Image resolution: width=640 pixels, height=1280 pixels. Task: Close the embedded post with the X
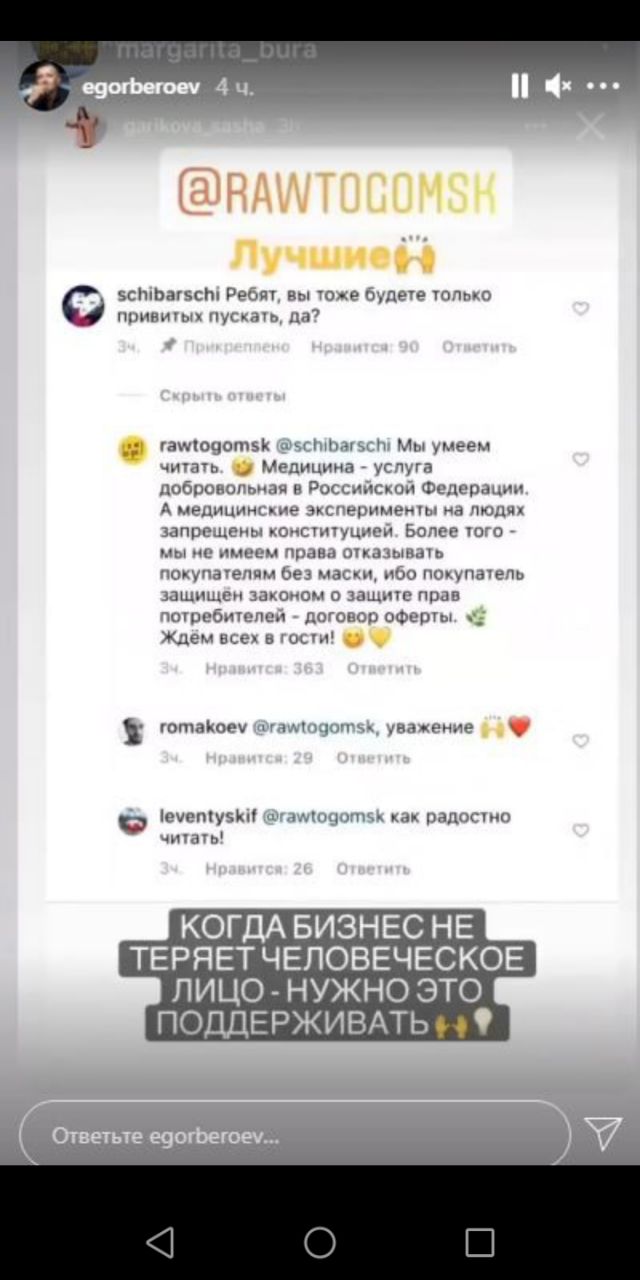(590, 127)
